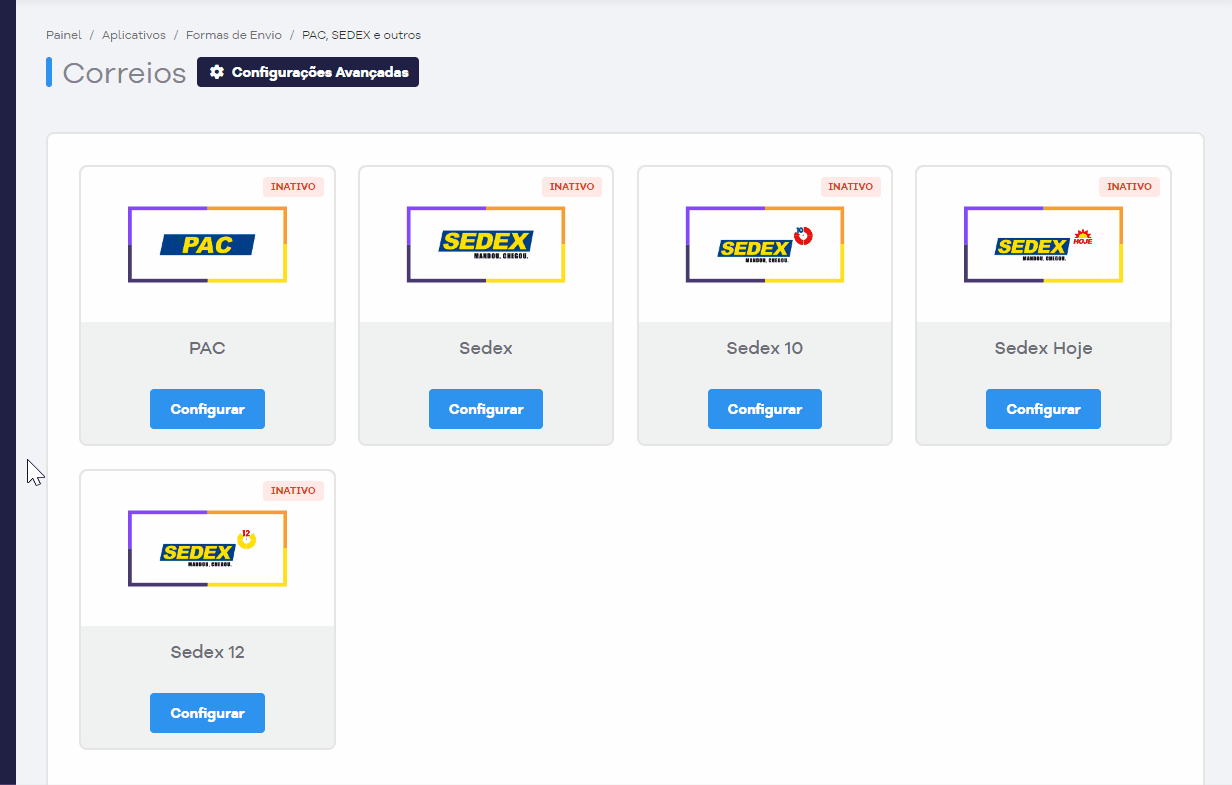Configure the Sedex Hoje shipping method
The height and width of the screenshot is (785, 1232).
click(x=1043, y=409)
